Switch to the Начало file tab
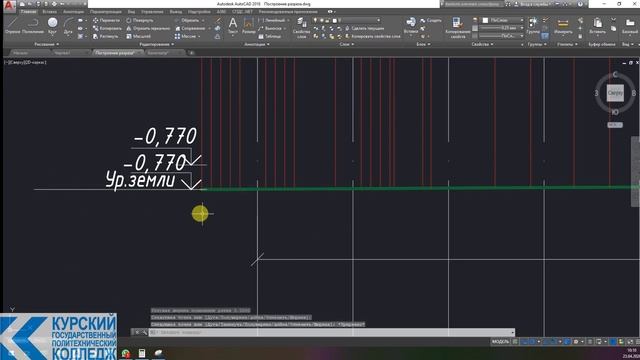The width and height of the screenshot is (640, 360). tap(20, 53)
